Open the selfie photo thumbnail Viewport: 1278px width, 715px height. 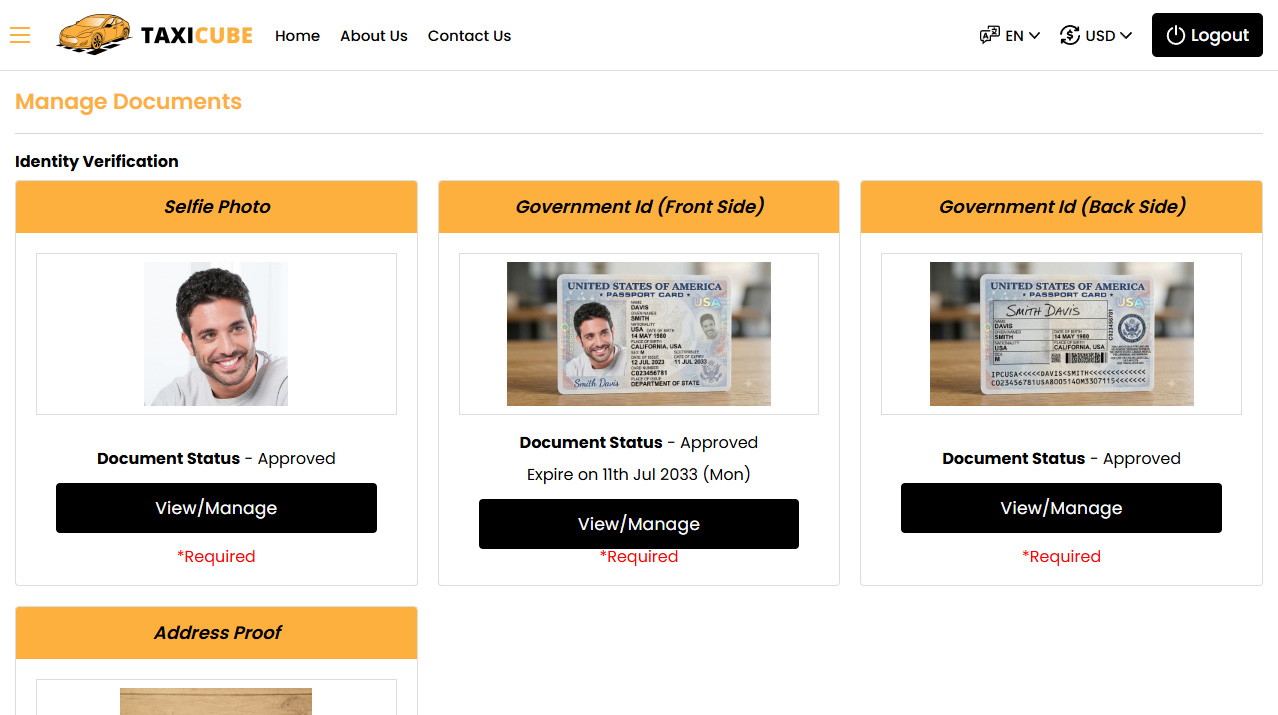click(216, 334)
